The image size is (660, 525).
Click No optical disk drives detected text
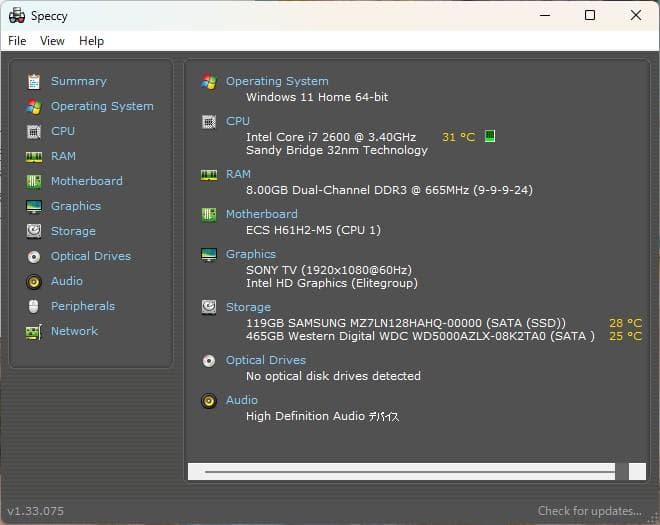coord(333,376)
